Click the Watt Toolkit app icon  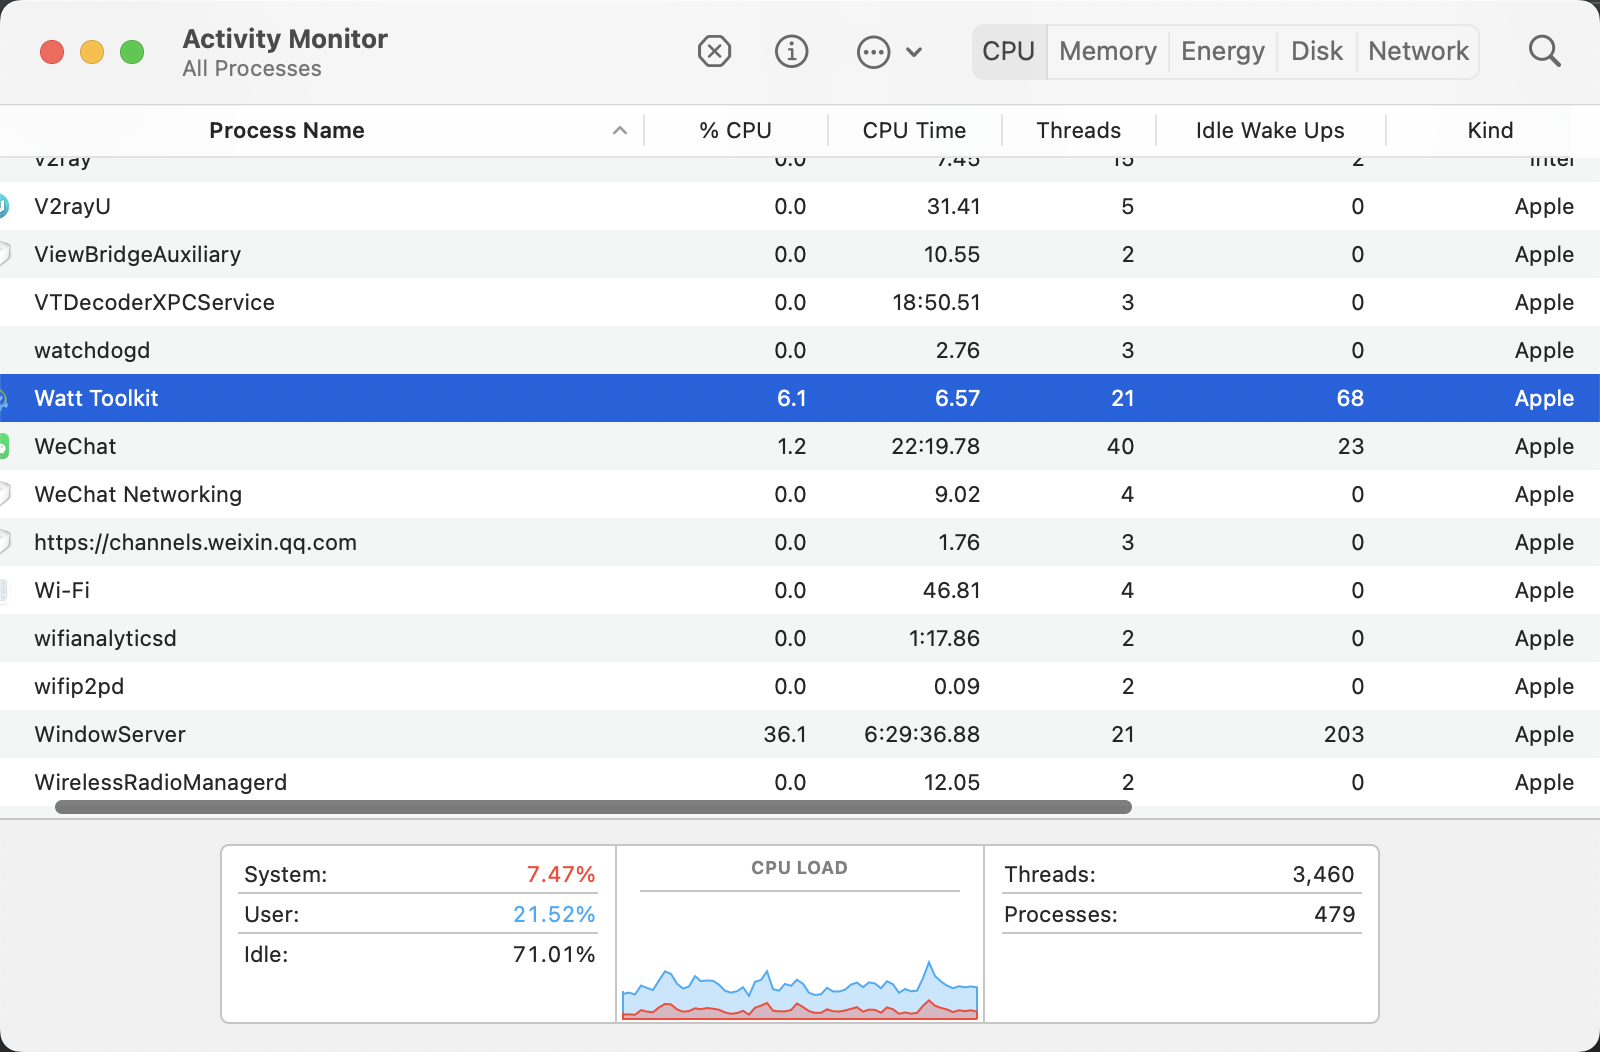coord(4,398)
